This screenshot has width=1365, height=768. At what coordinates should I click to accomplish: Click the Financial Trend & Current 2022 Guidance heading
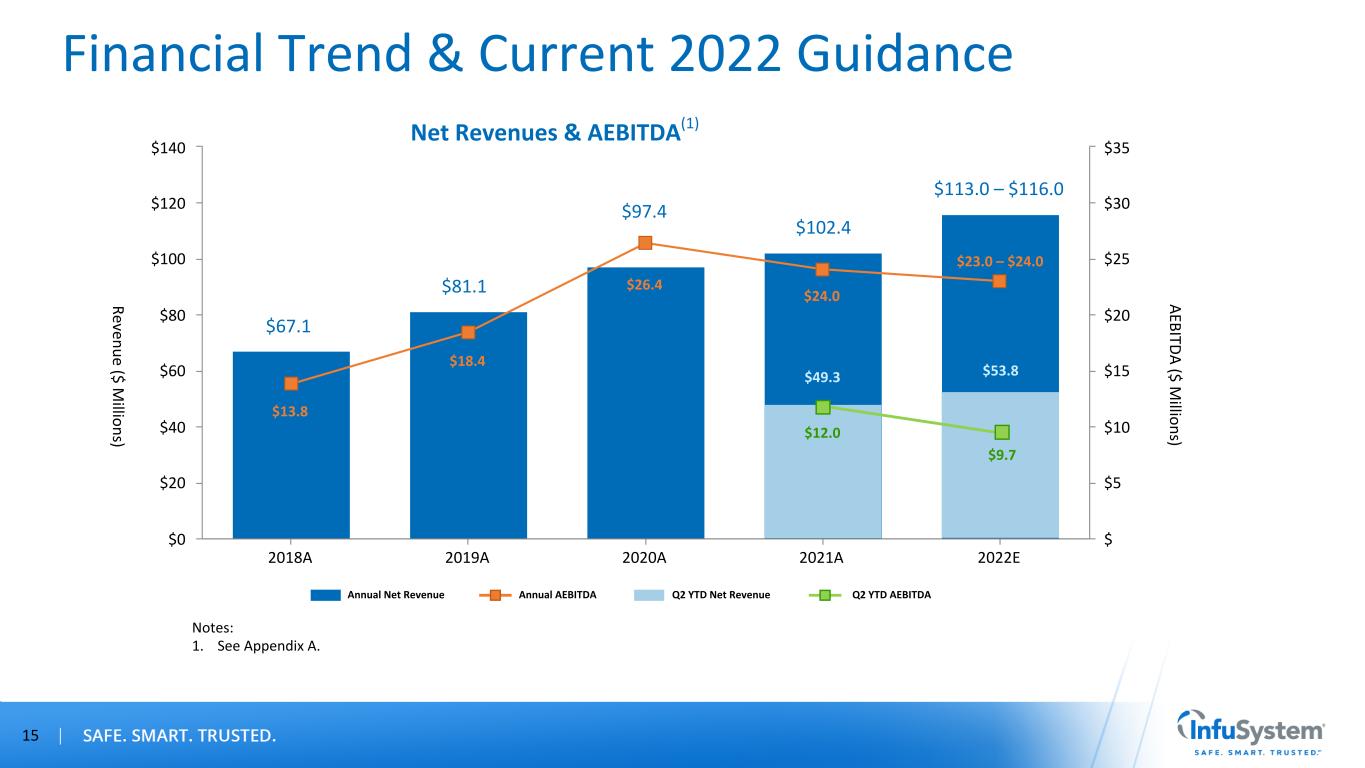coord(536,54)
